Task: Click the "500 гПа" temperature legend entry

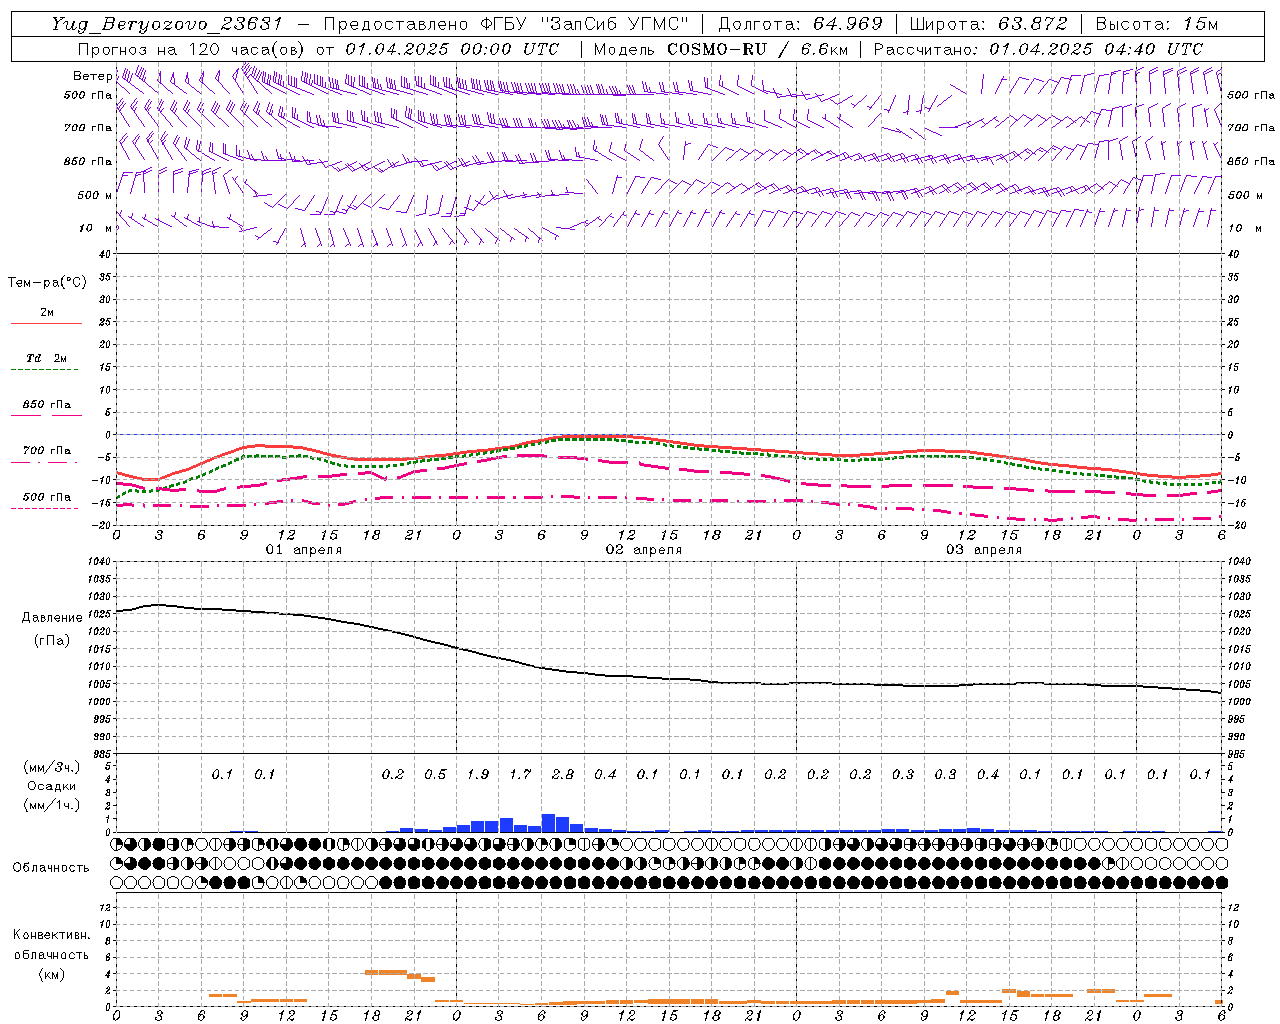Action: [47, 497]
